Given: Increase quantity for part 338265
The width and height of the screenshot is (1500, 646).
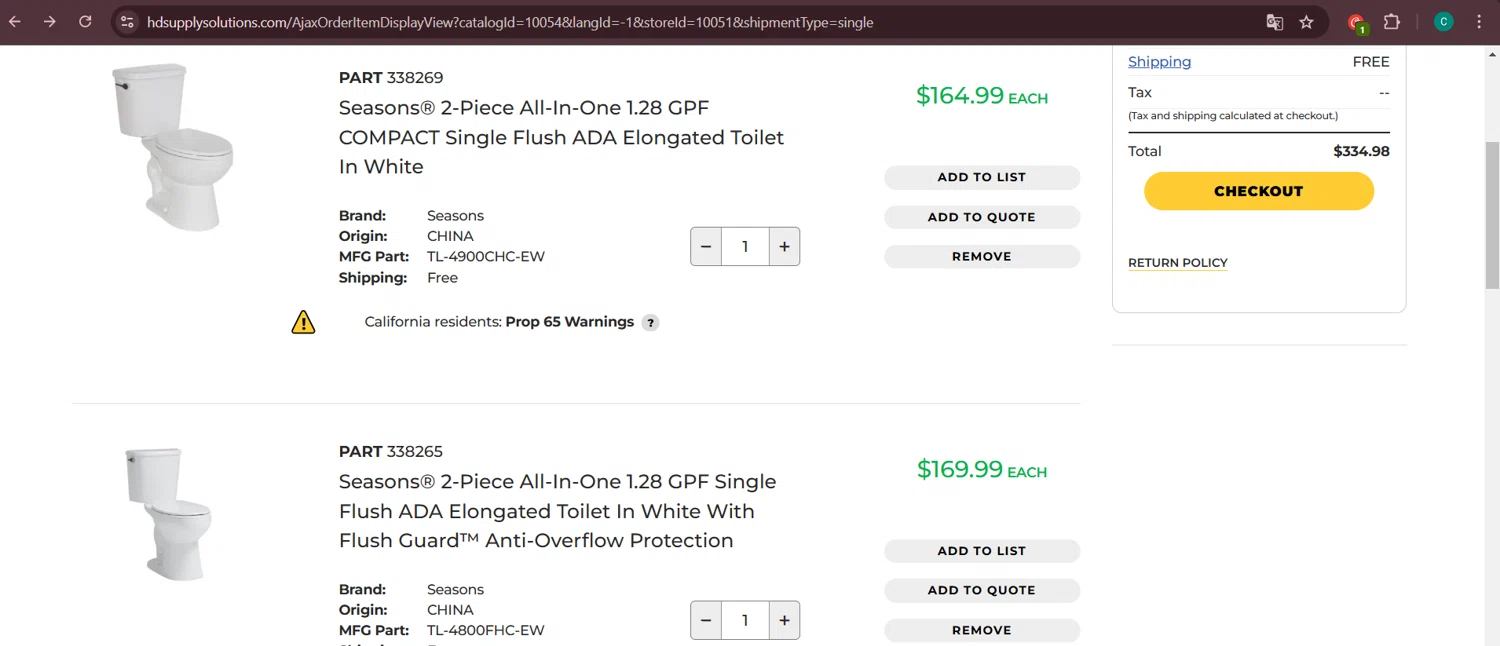Looking at the screenshot, I should point(784,620).
